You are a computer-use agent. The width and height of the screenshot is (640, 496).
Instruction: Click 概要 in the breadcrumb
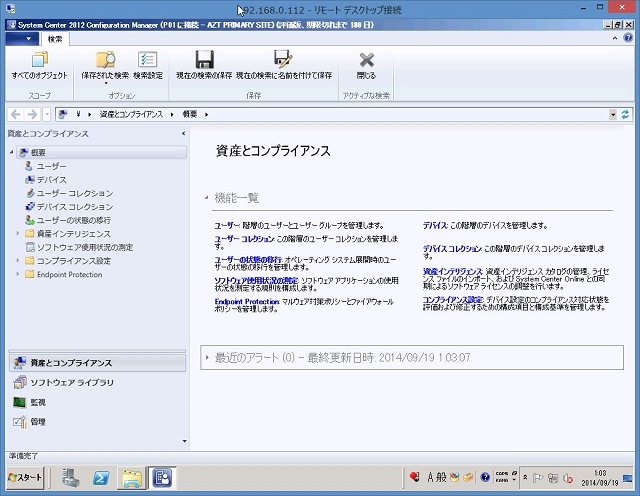click(189, 114)
